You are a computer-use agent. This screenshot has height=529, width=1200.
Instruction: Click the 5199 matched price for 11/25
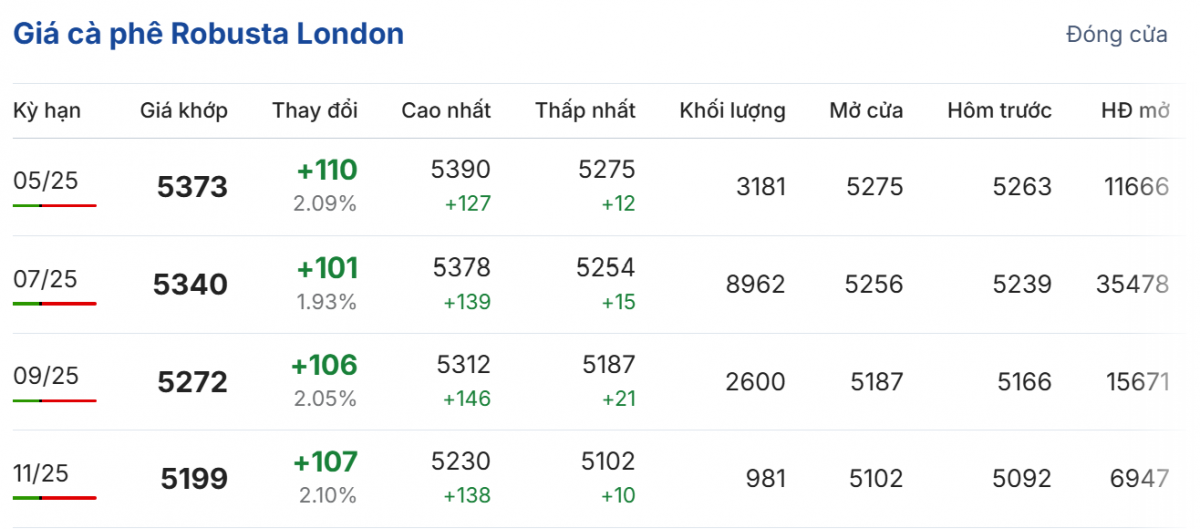[x=194, y=479]
